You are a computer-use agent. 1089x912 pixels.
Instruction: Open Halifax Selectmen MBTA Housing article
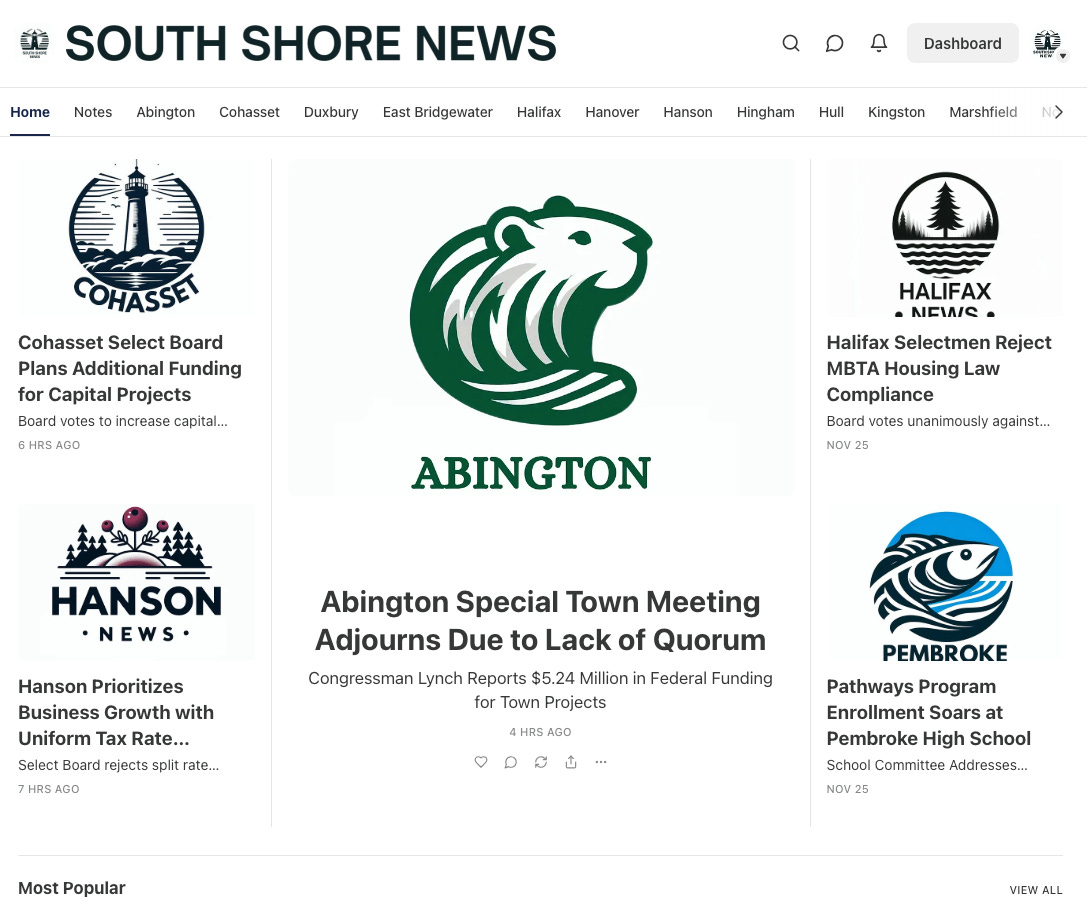pos(939,368)
